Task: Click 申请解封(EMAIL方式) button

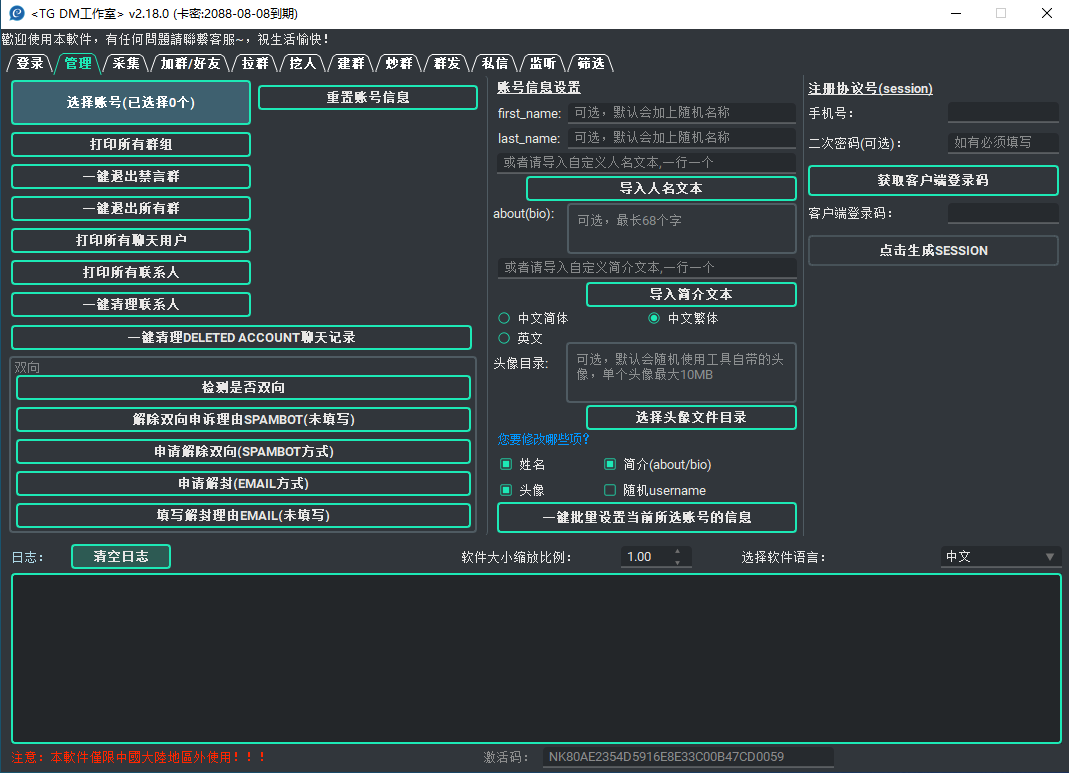Action: [x=243, y=484]
